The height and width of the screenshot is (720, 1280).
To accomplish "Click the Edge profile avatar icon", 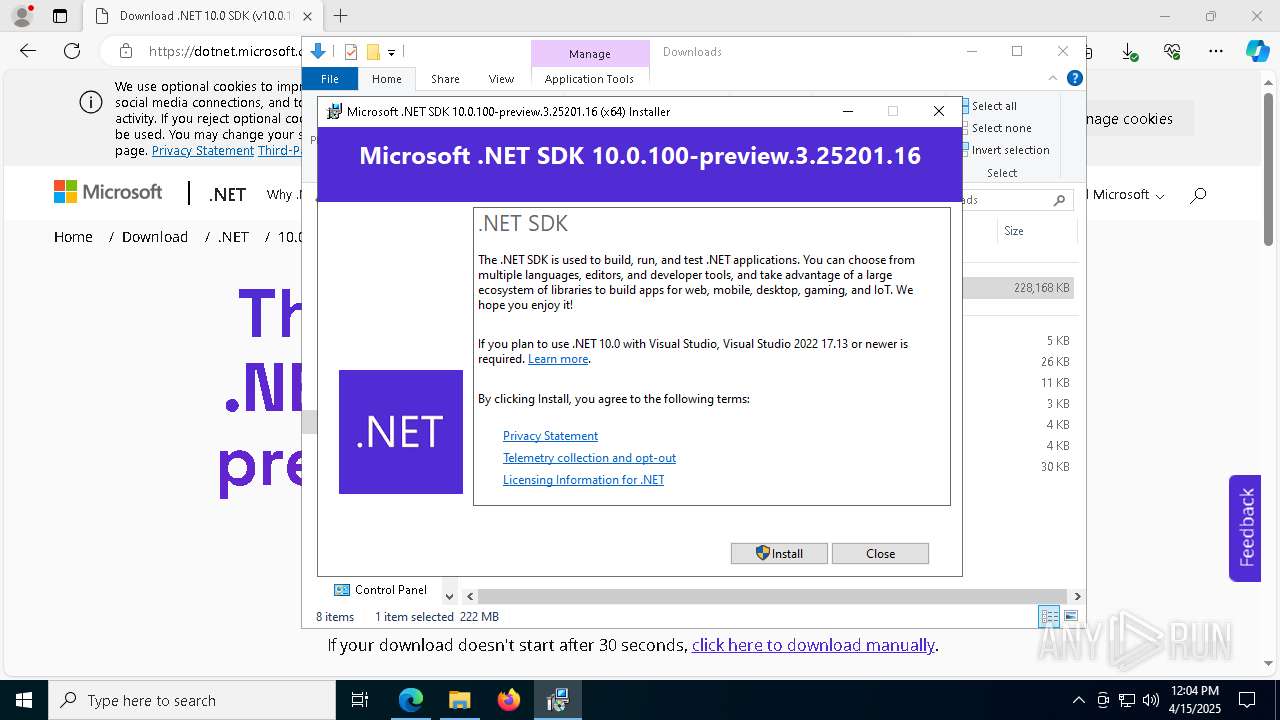I will [21, 16].
